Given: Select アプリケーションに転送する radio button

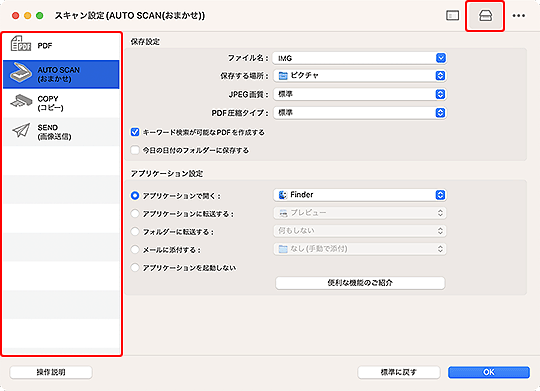Looking at the screenshot, I should pos(135,214).
